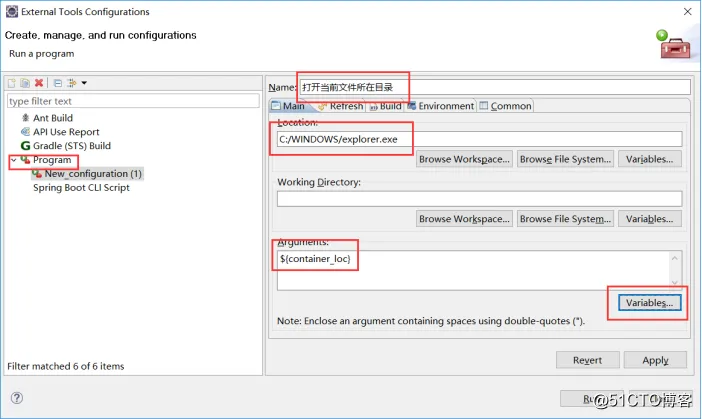Click the Arguments scrollbar up arrow

coord(675,258)
